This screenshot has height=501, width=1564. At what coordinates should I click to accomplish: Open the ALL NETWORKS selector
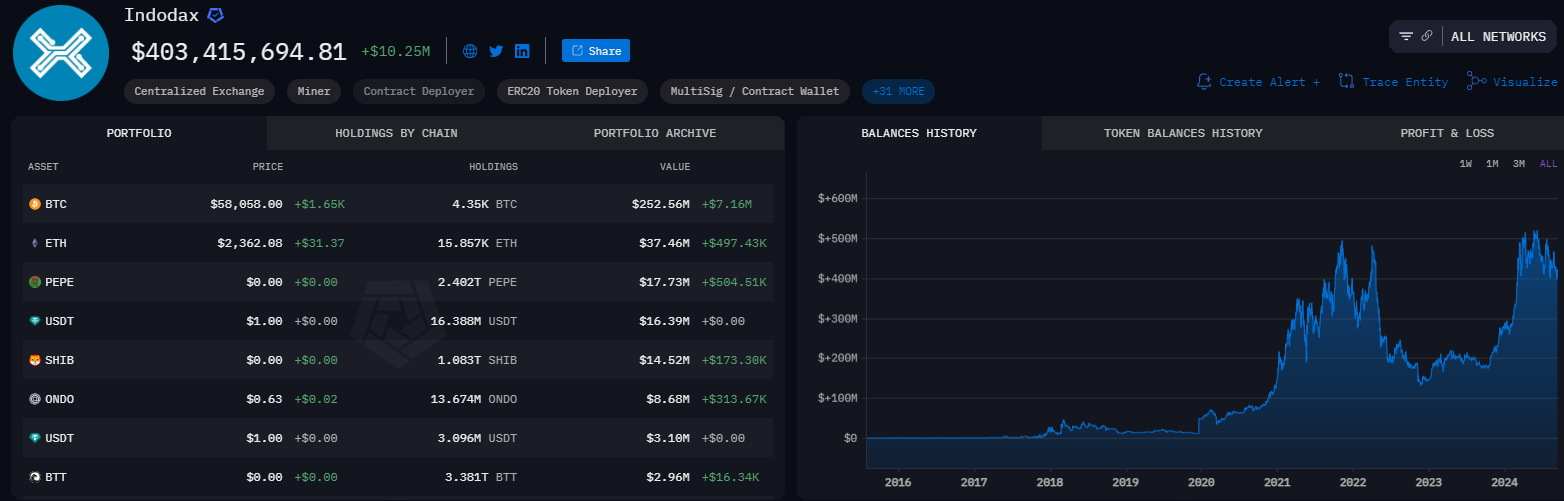pyautogui.click(x=1498, y=36)
